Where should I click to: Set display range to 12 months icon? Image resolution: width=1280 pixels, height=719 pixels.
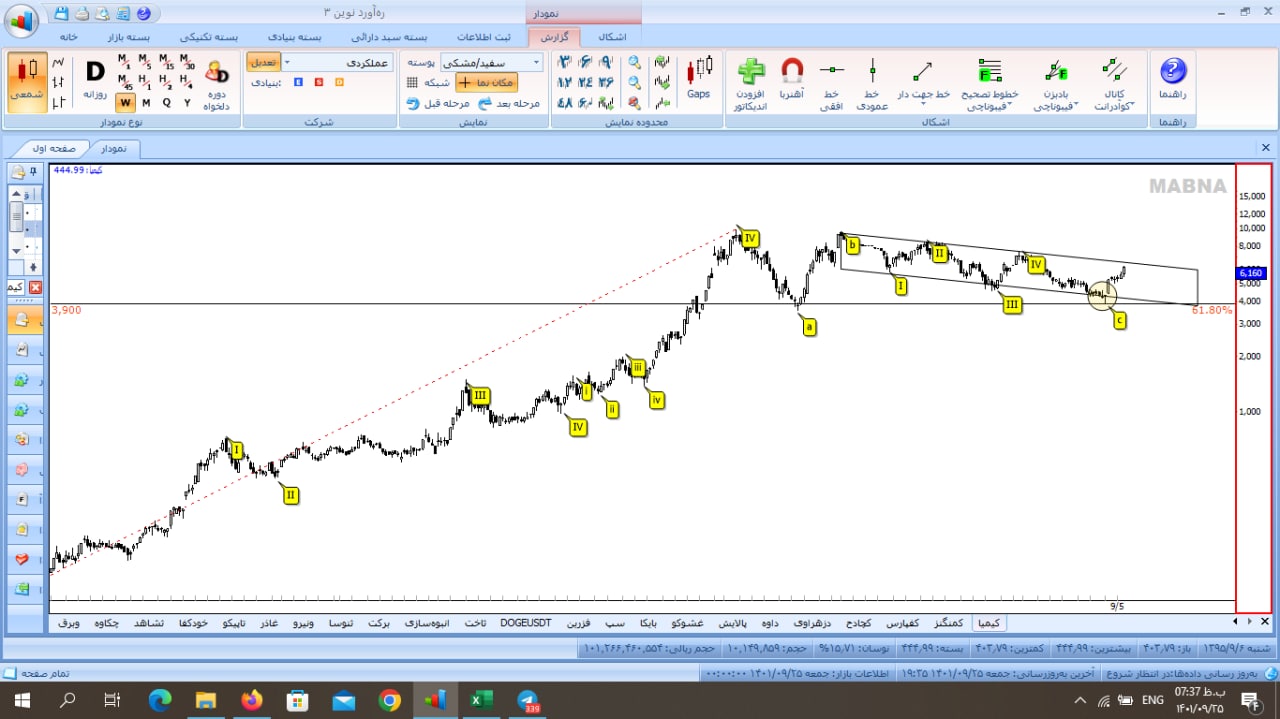tap(564, 82)
